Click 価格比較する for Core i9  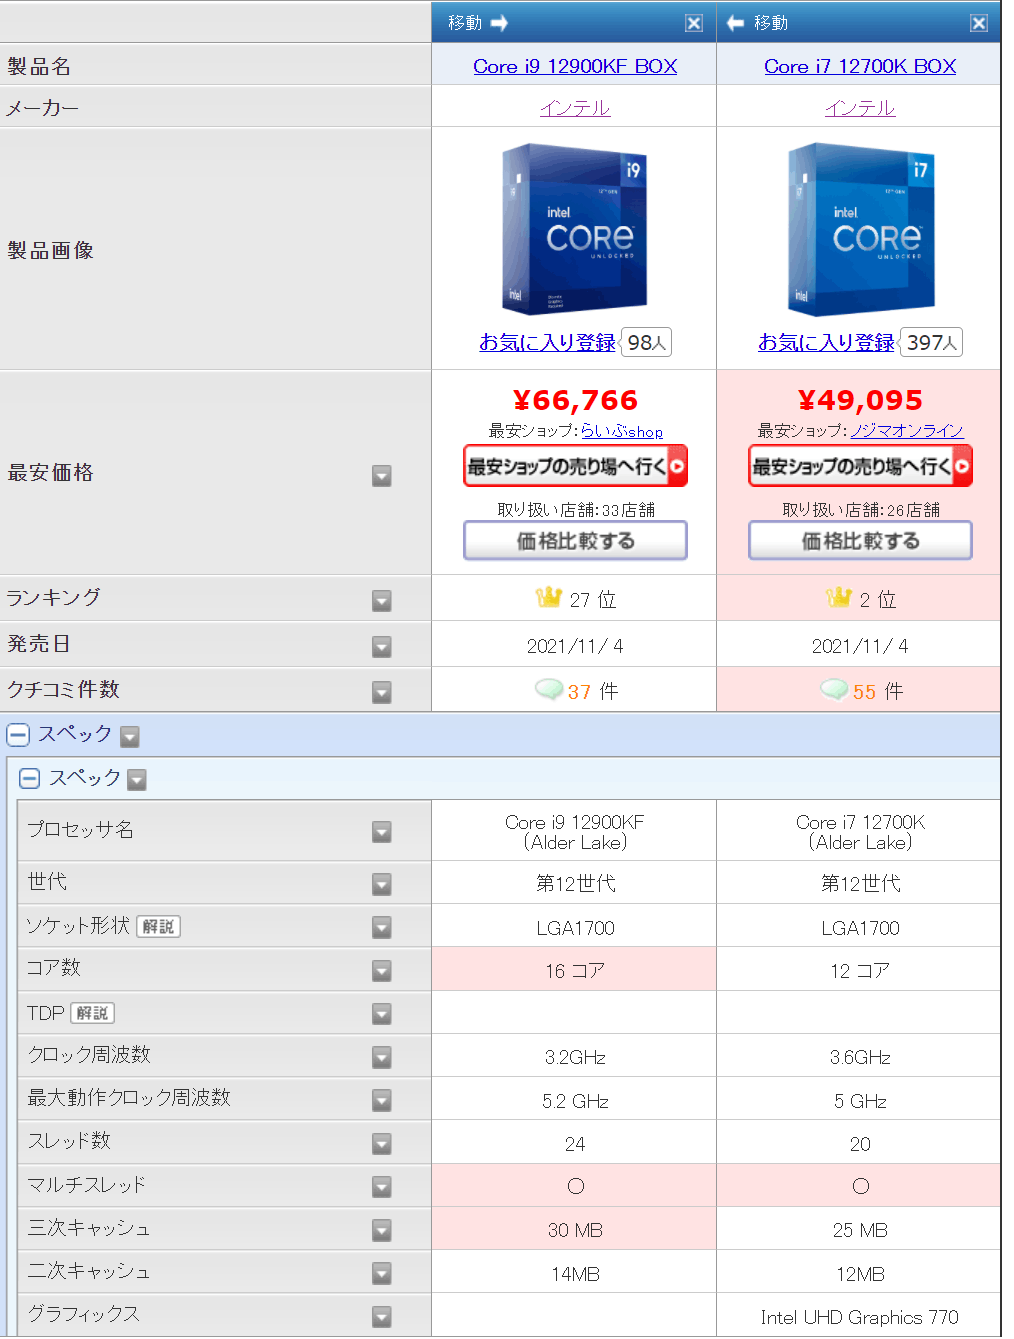coord(575,541)
